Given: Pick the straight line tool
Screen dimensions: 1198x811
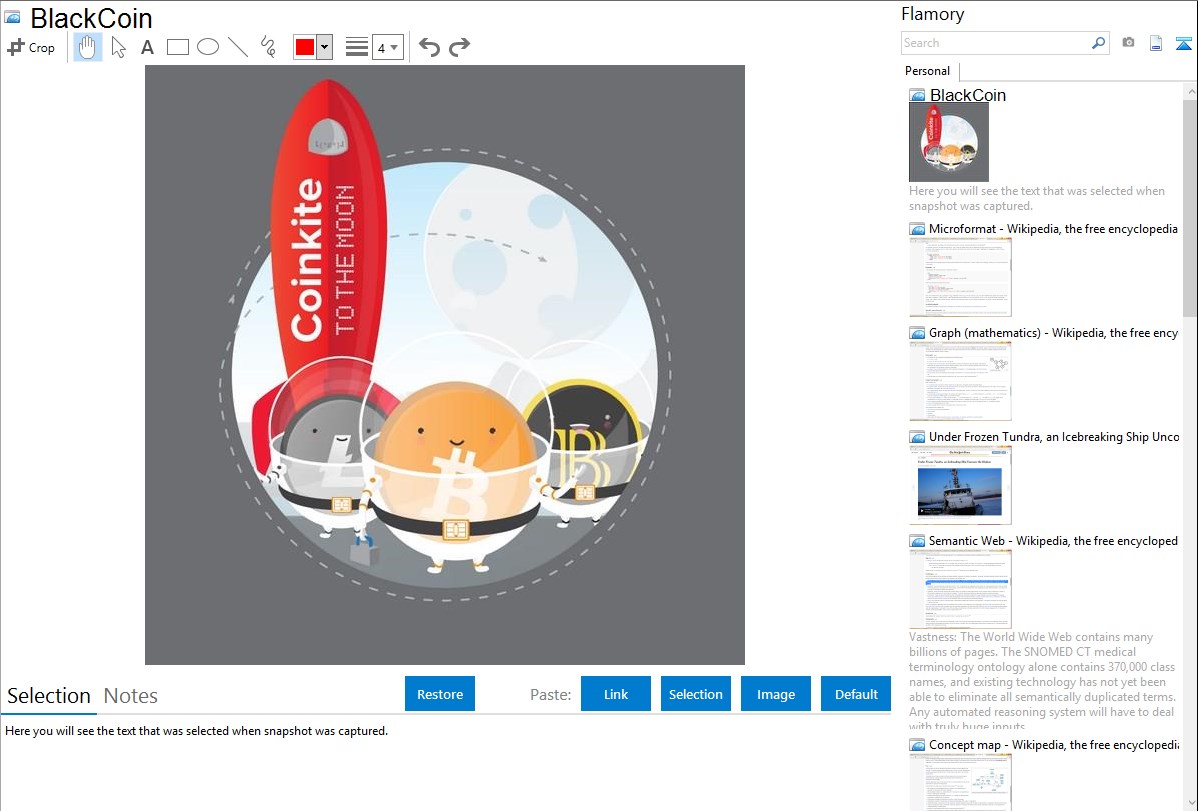Looking at the screenshot, I should (238, 47).
